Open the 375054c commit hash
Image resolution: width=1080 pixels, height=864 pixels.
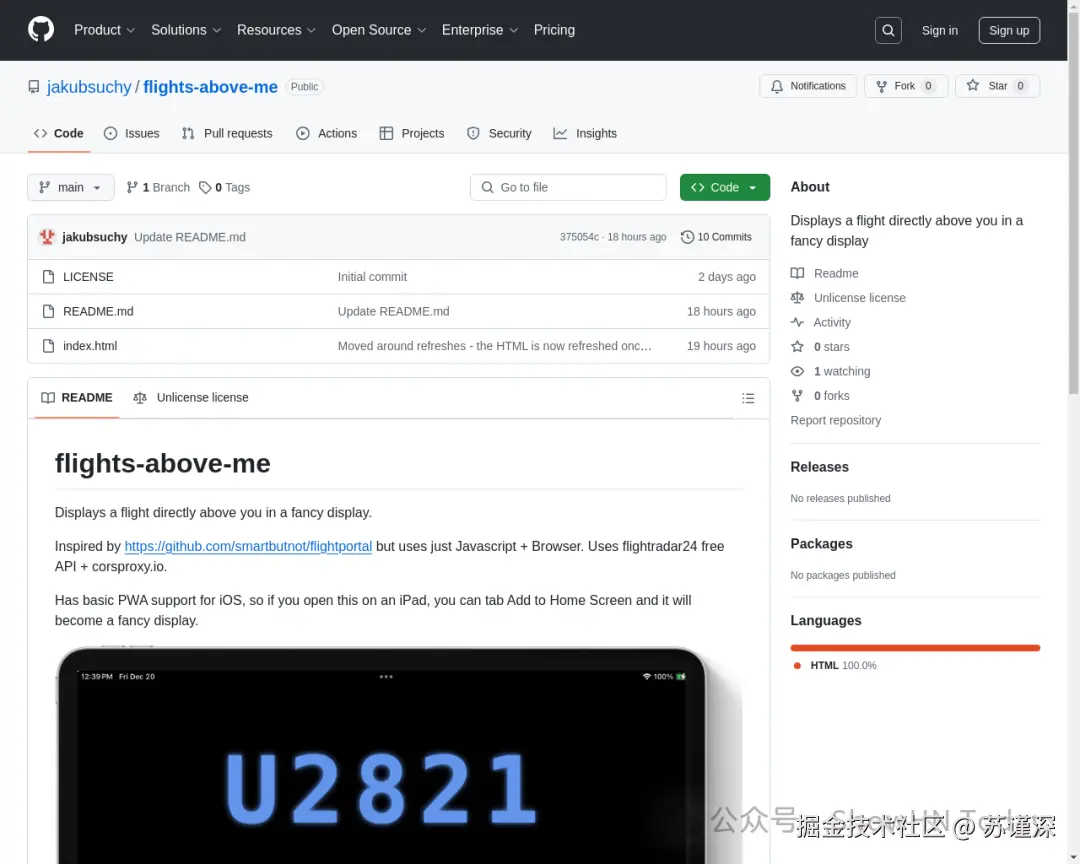[579, 237]
